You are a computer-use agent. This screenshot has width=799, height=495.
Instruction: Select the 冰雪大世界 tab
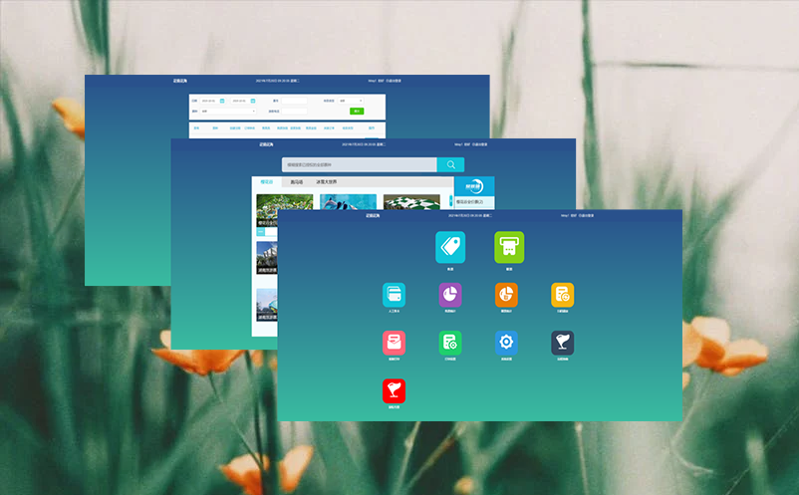(x=327, y=182)
